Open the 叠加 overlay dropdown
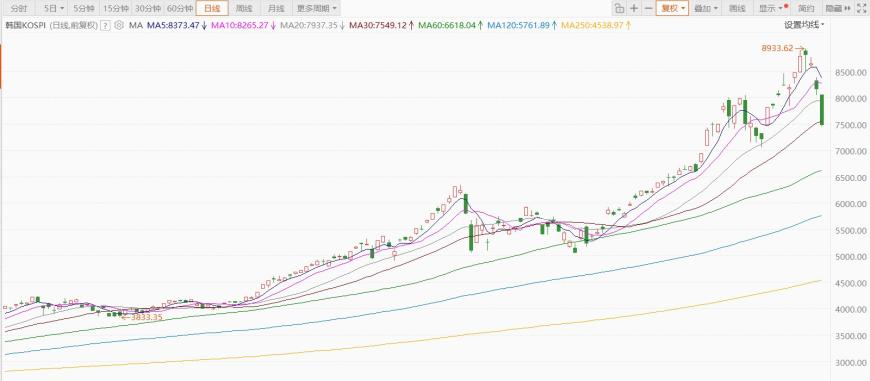The height and width of the screenshot is (381, 870). [706, 8]
